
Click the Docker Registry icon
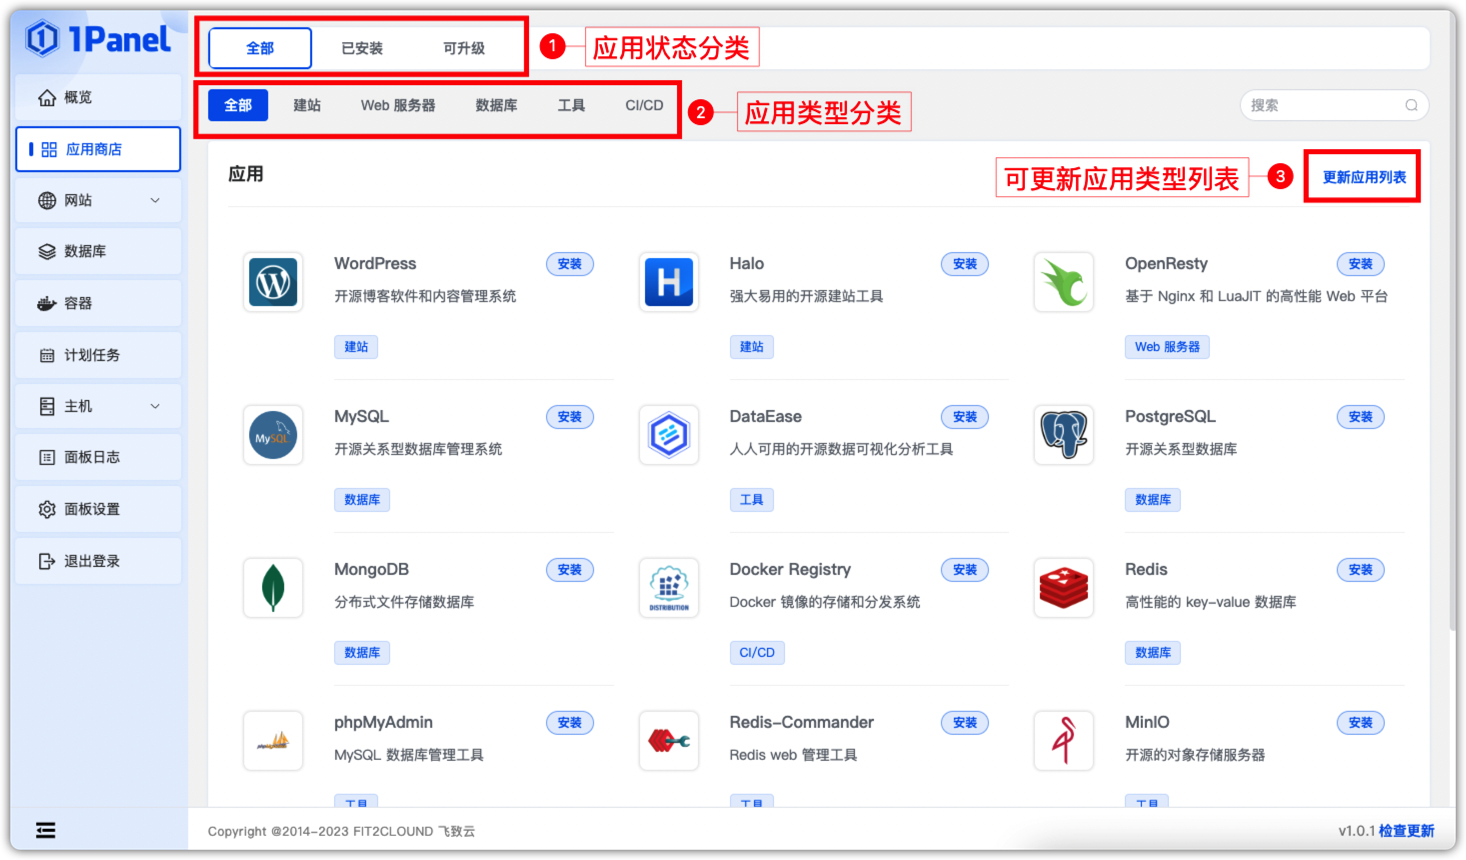[x=669, y=588]
